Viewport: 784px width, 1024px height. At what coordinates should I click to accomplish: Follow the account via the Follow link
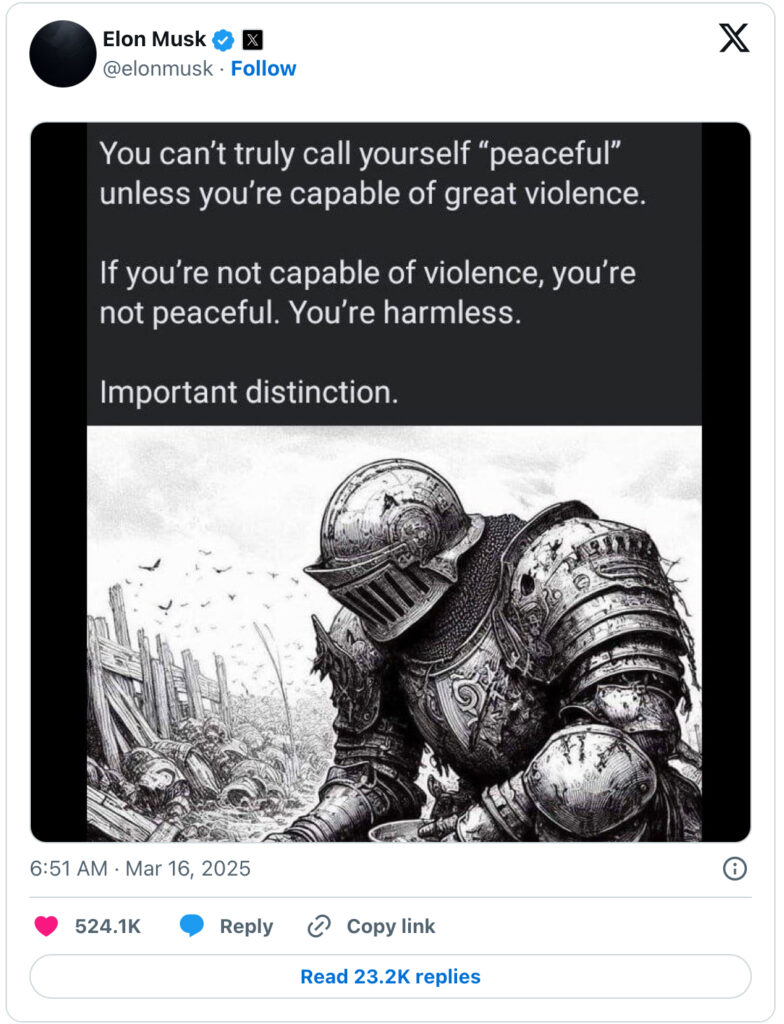(264, 69)
